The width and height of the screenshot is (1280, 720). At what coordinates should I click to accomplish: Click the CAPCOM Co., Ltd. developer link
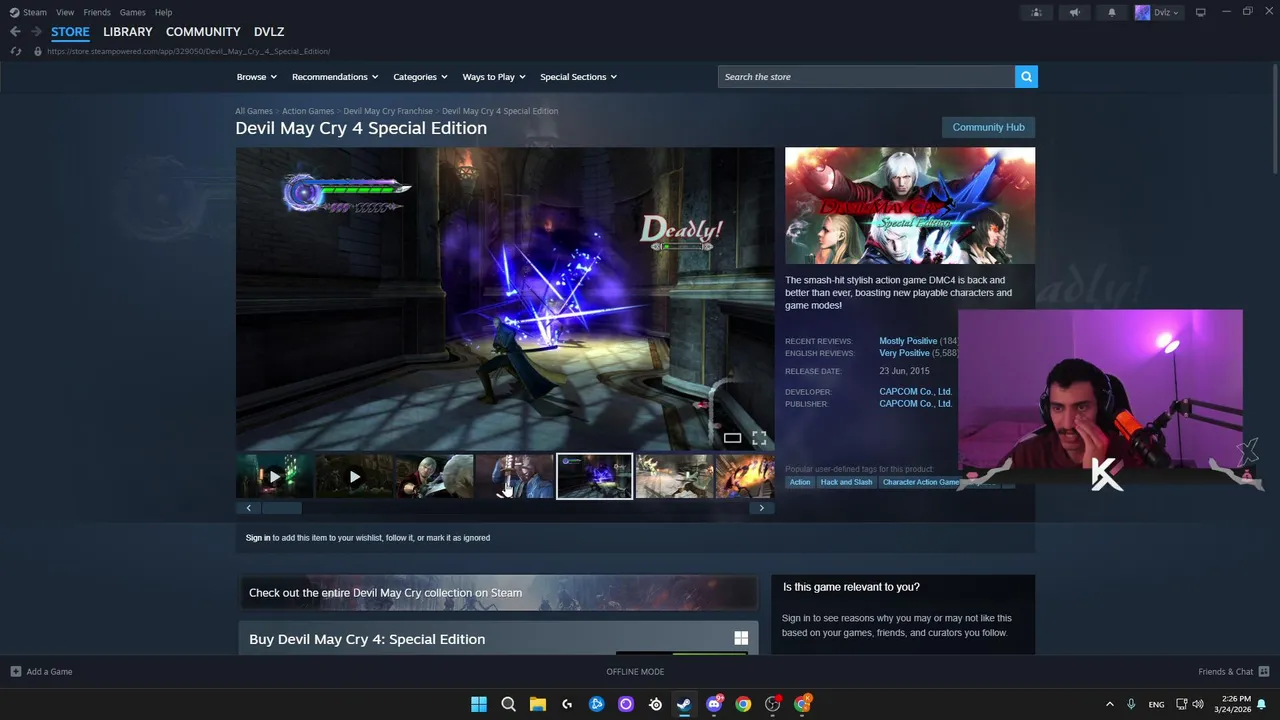915,392
